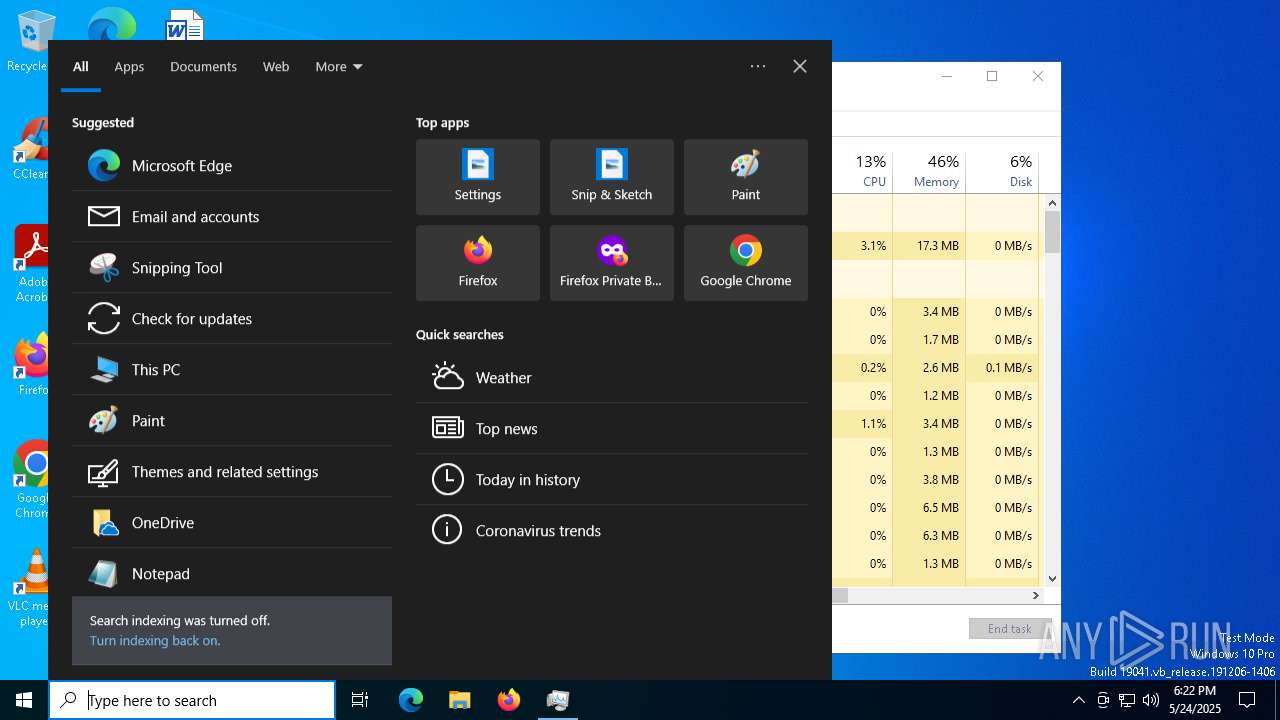Open Email and accounts envelope icon
This screenshot has height=720, width=1280.
coord(104,216)
